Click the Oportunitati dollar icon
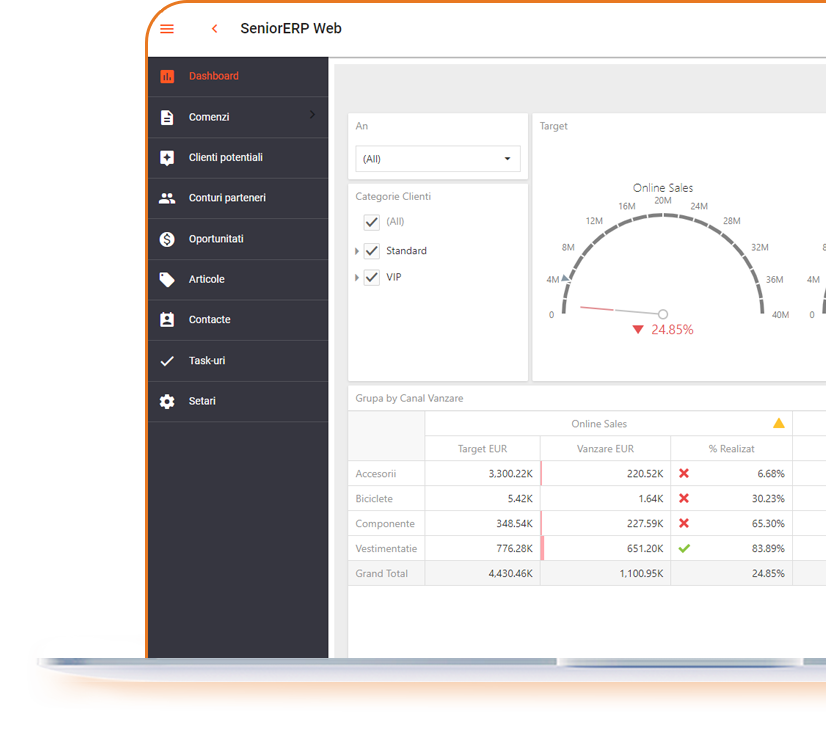Viewport: 826px width, 732px height. [x=167, y=239]
